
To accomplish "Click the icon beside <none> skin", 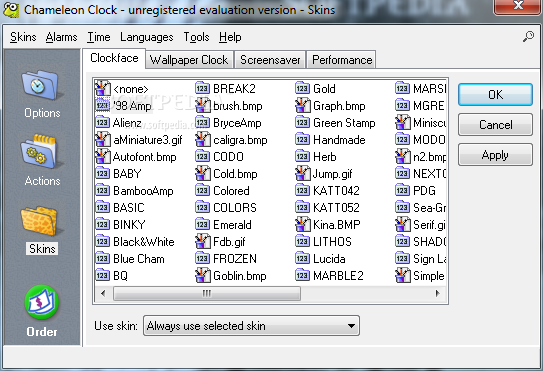I will click(x=103, y=89).
